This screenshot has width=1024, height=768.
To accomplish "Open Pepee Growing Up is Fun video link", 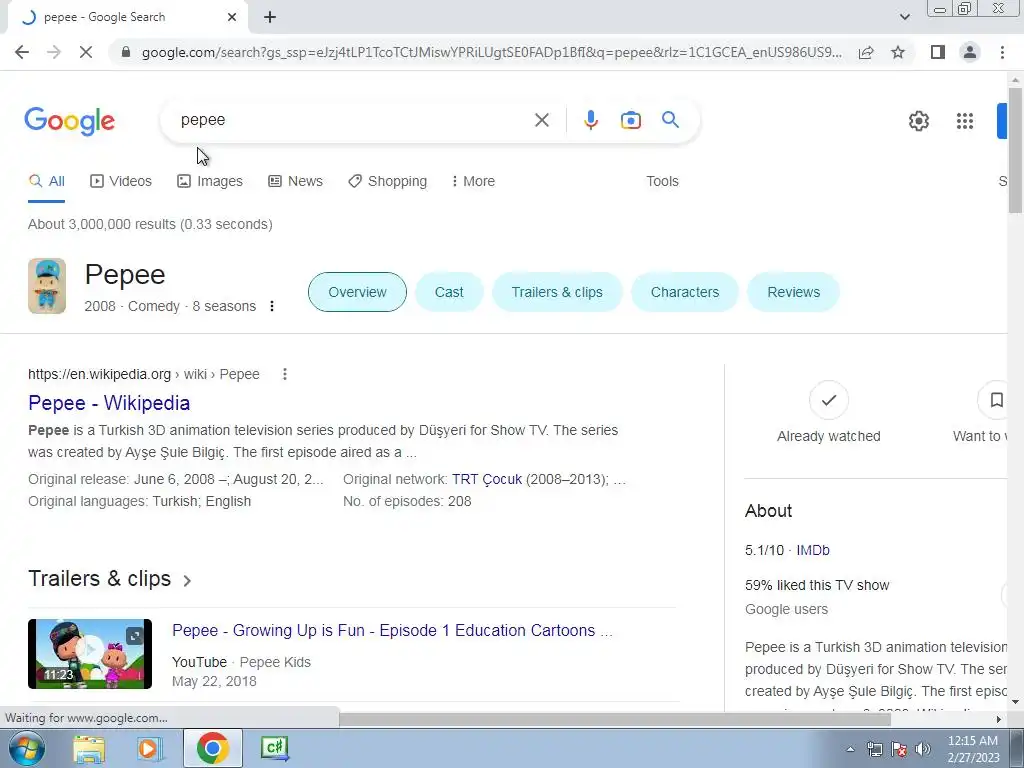I will coord(392,631).
